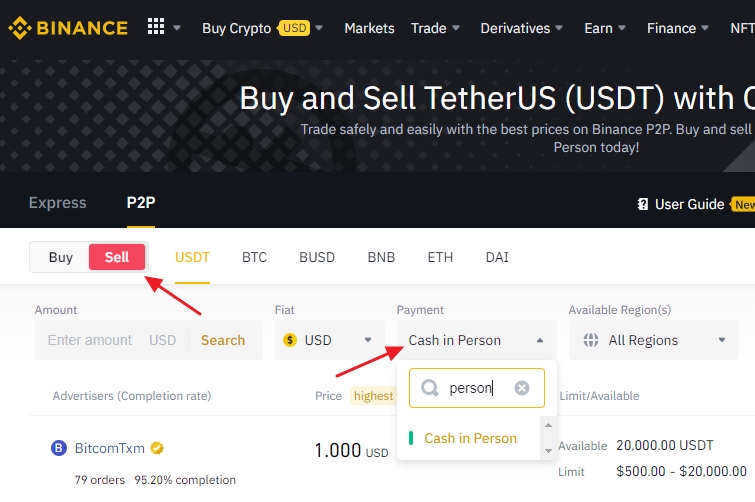Screen dimensions: 755x502
Task: Click the magnifier icon in payment search
Action: click(430, 388)
